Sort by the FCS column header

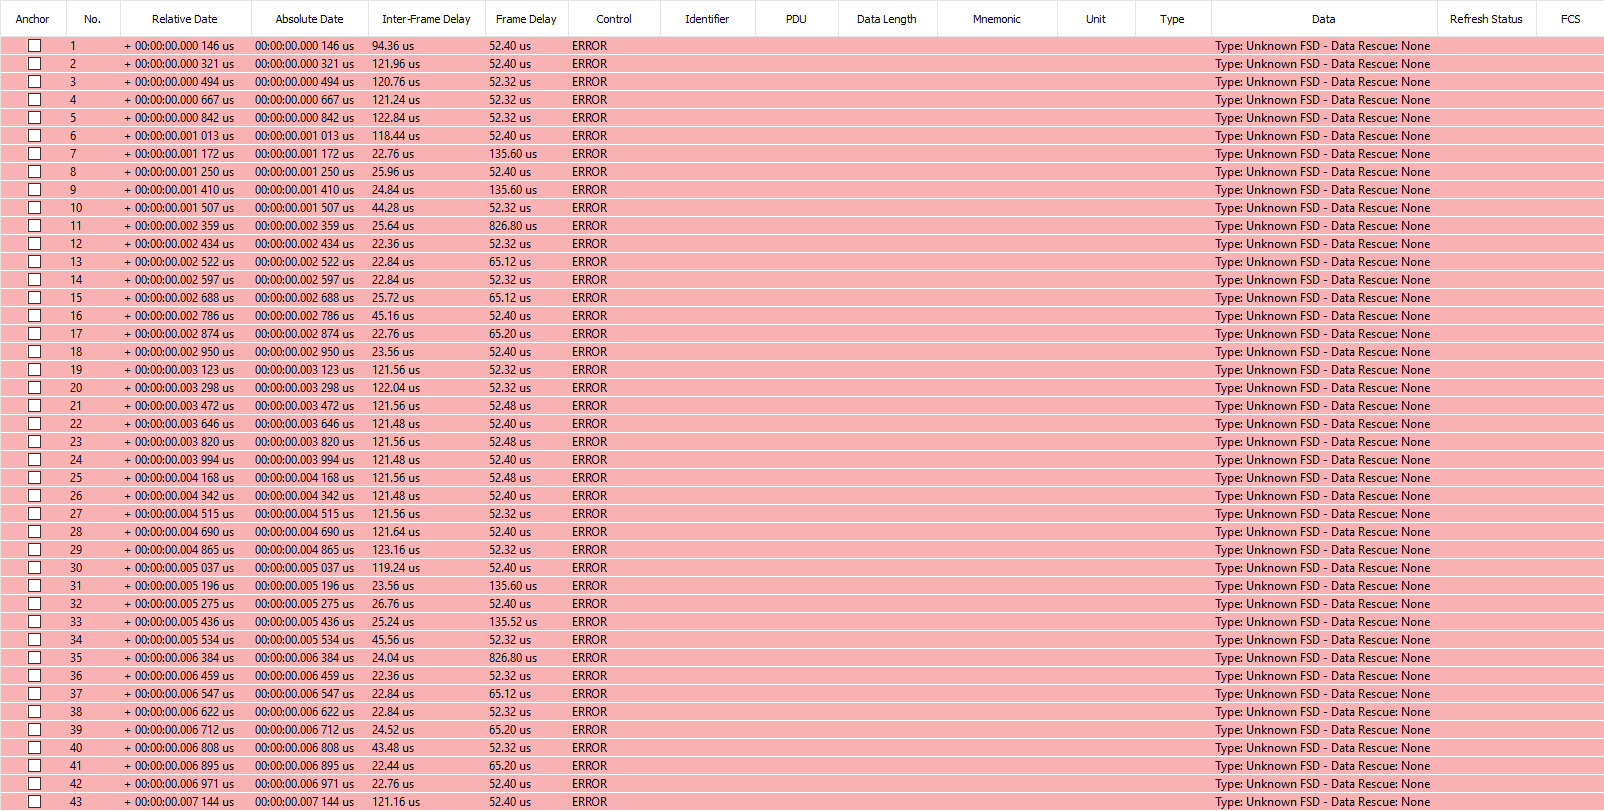coord(1570,19)
